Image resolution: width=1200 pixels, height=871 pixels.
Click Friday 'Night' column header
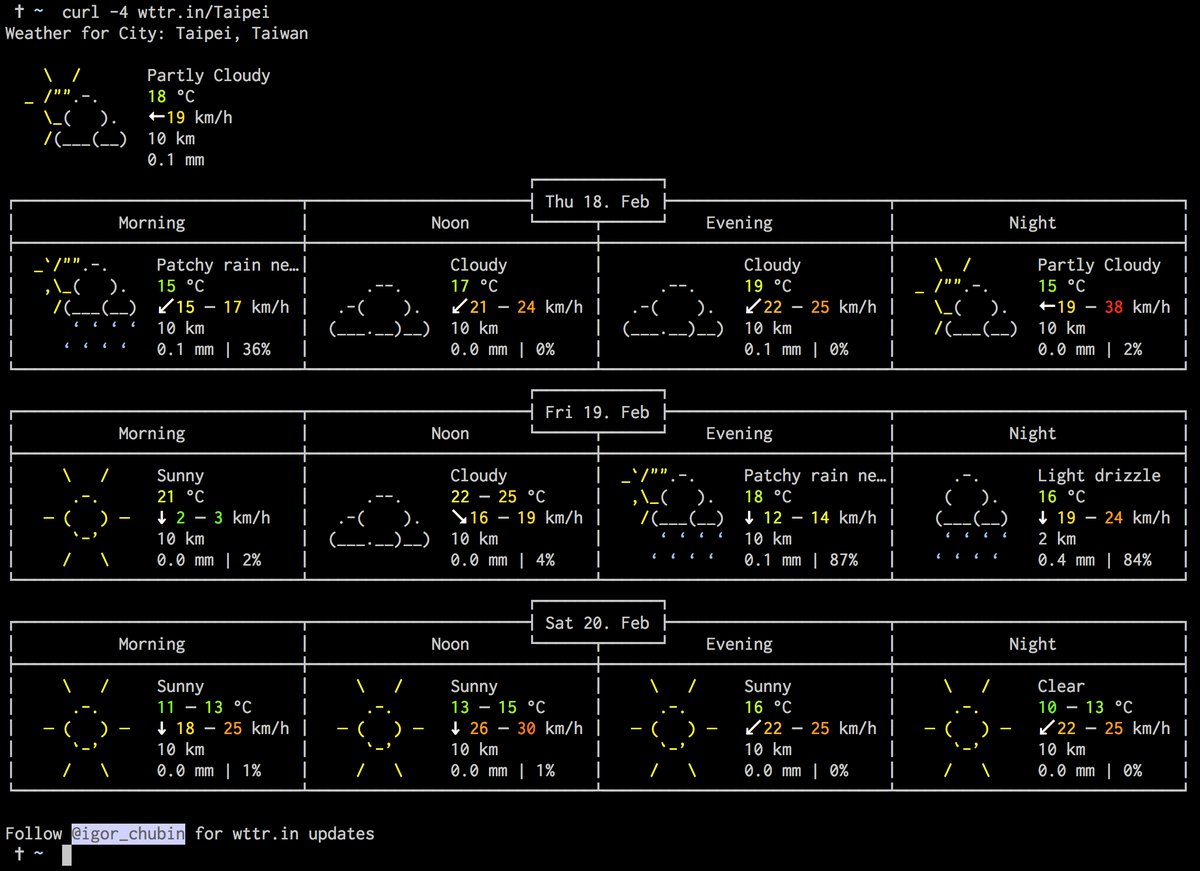tap(1033, 434)
